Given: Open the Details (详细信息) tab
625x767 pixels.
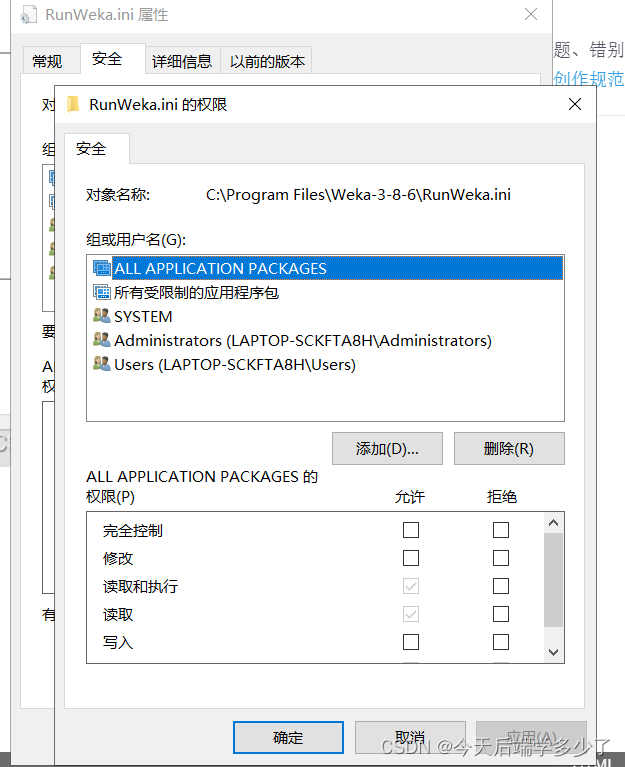Looking at the screenshot, I should tap(182, 61).
